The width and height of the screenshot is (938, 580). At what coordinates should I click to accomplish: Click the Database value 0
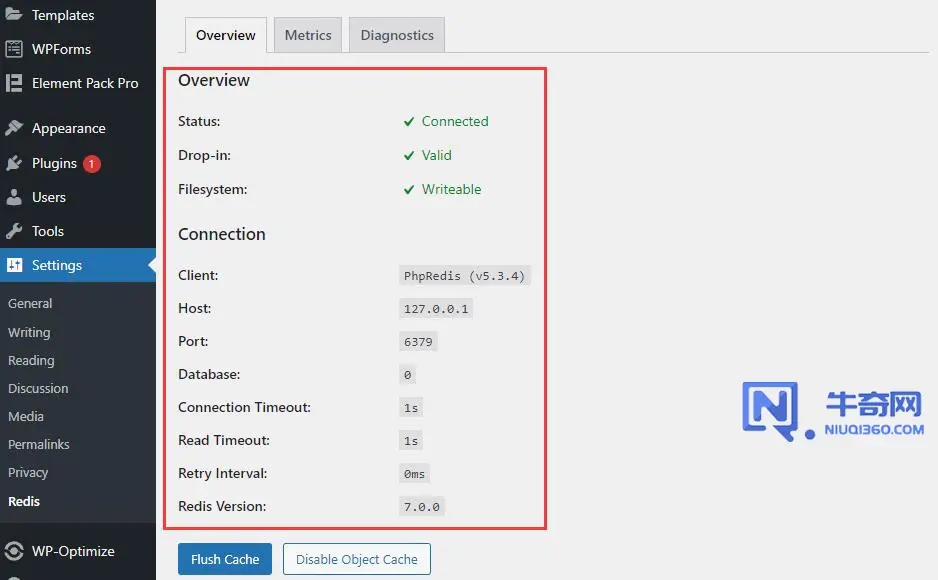407,375
